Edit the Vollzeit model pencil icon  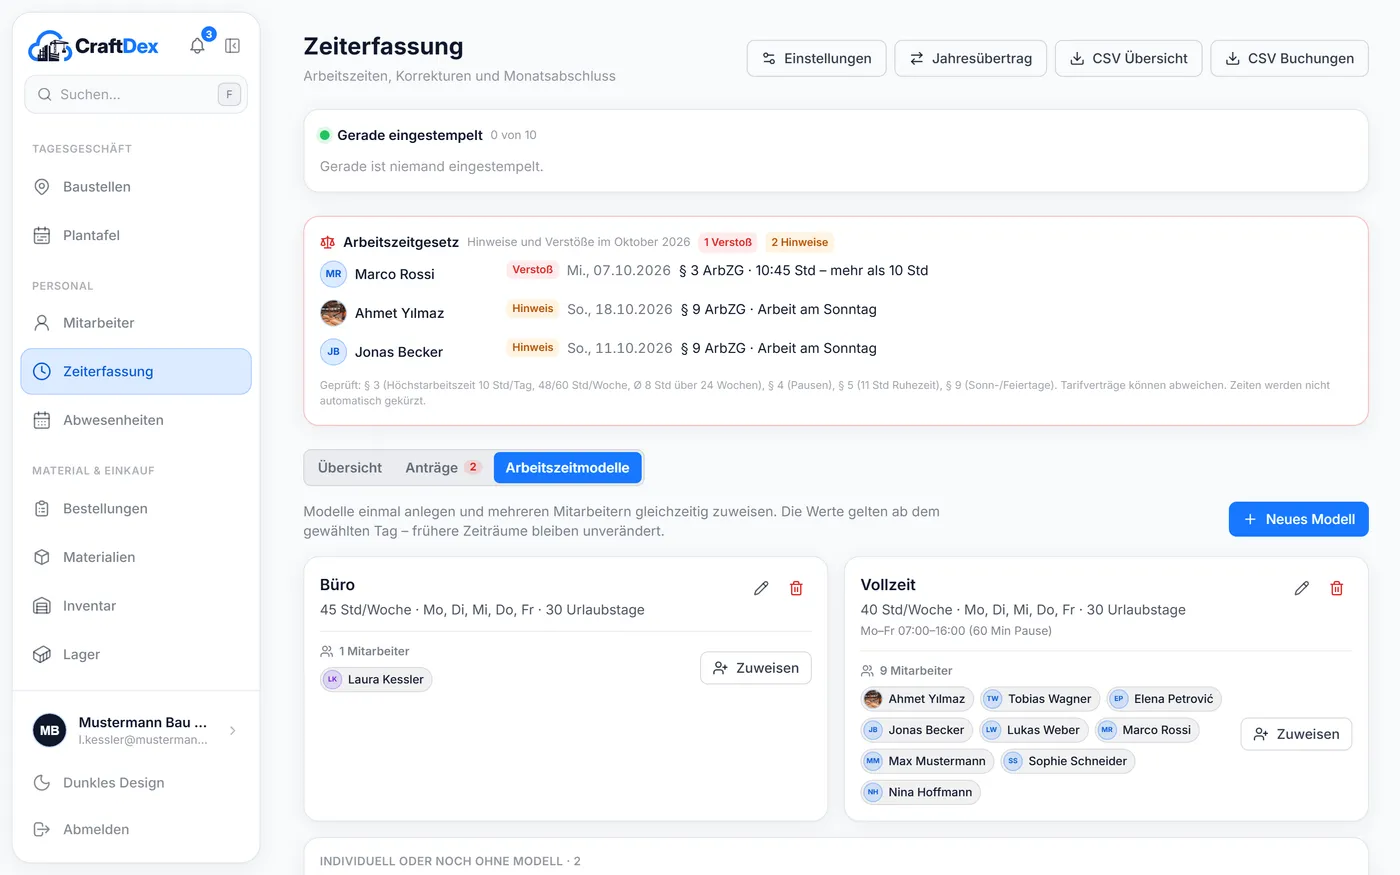tap(1301, 588)
